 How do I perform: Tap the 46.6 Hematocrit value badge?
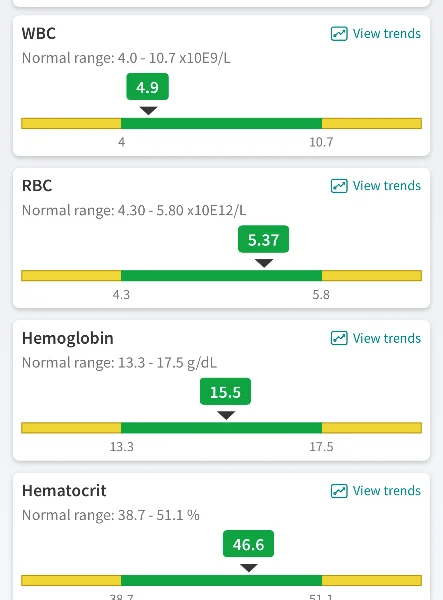pyautogui.click(x=248, y=544)
